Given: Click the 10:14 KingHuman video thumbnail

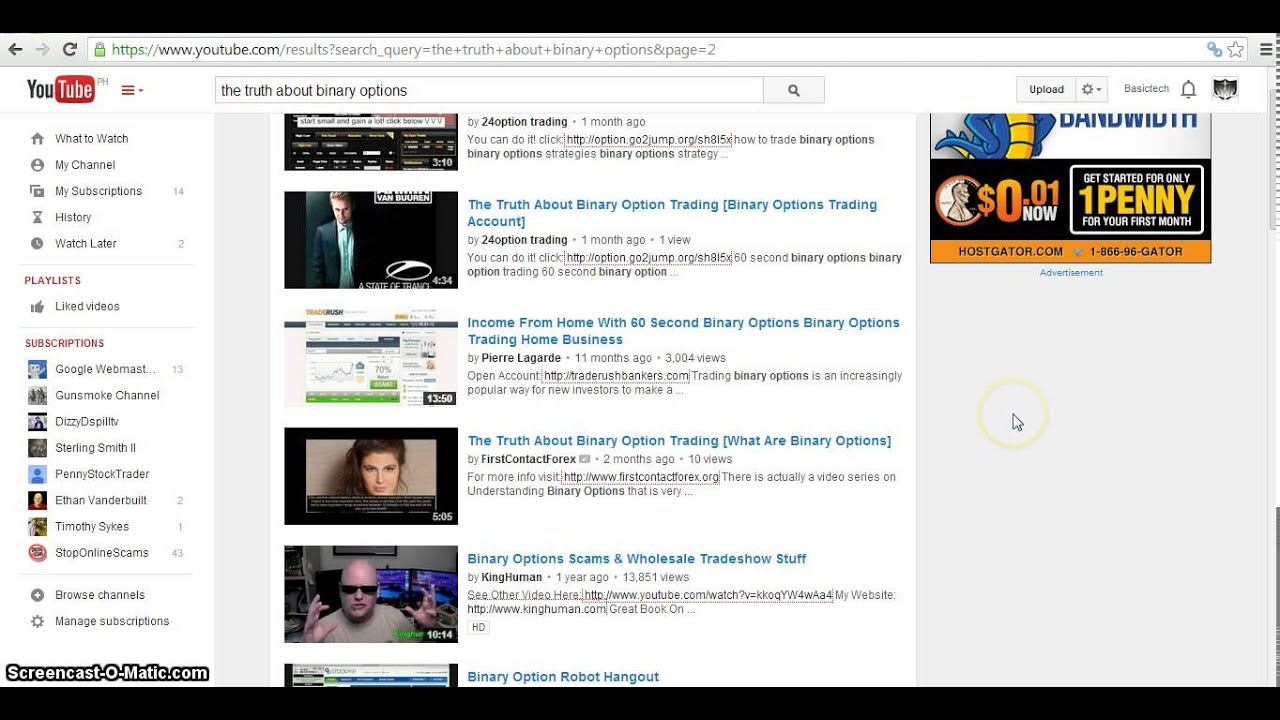Looking at the screenshot, I should click(371, 594).
